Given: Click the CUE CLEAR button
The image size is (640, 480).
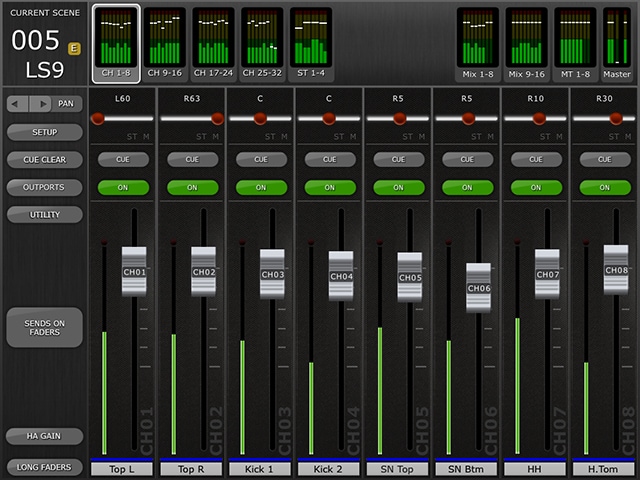Looking at the screenshot, I should click(44, 159).
